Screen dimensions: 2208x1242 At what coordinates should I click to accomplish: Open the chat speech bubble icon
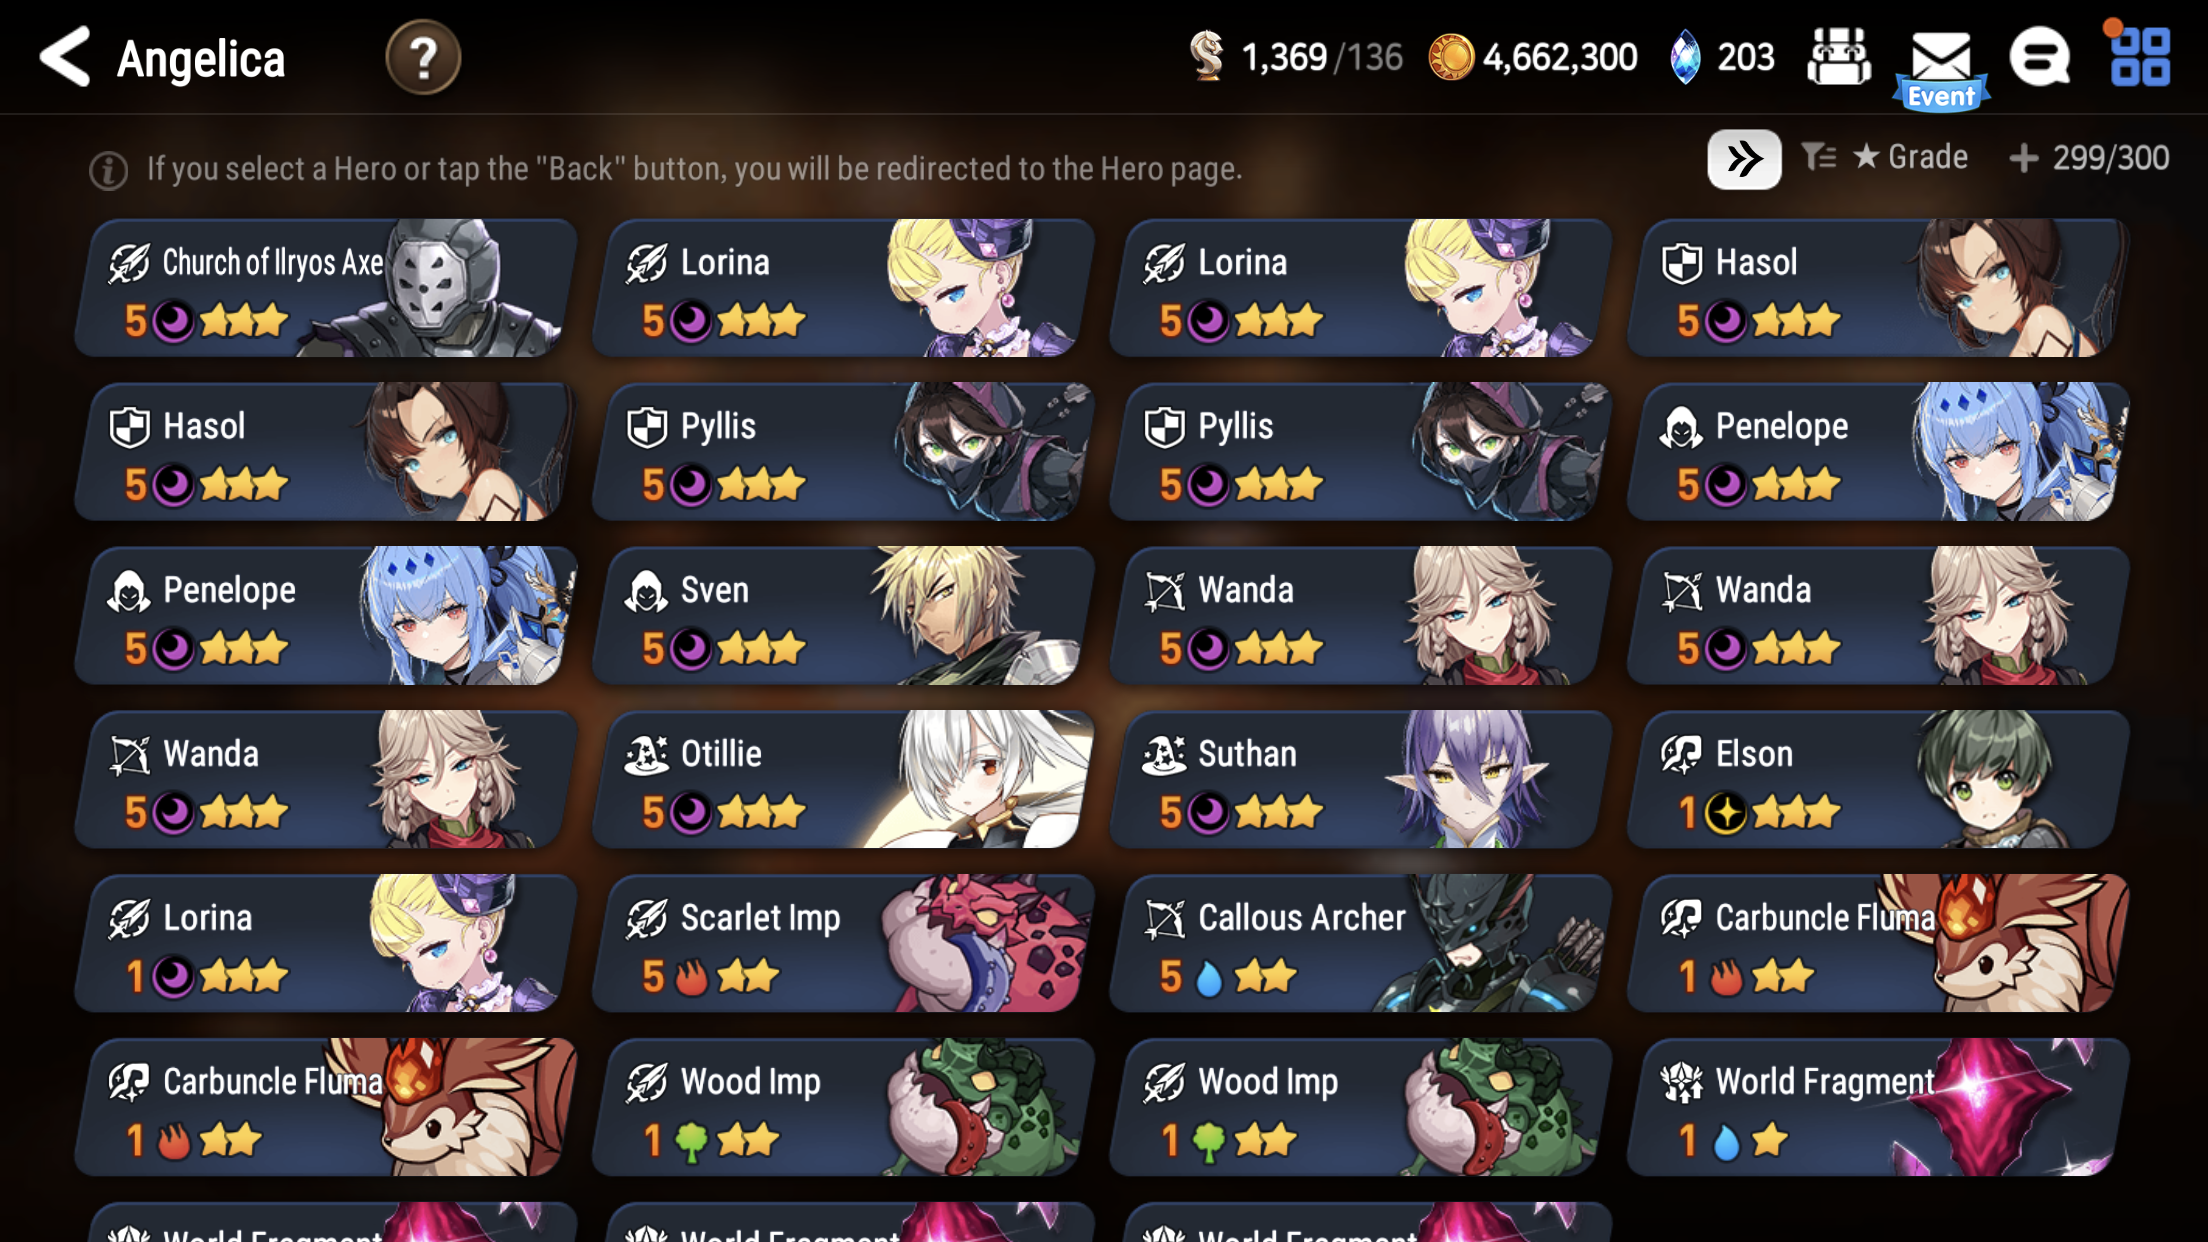tap(2040, 58)
